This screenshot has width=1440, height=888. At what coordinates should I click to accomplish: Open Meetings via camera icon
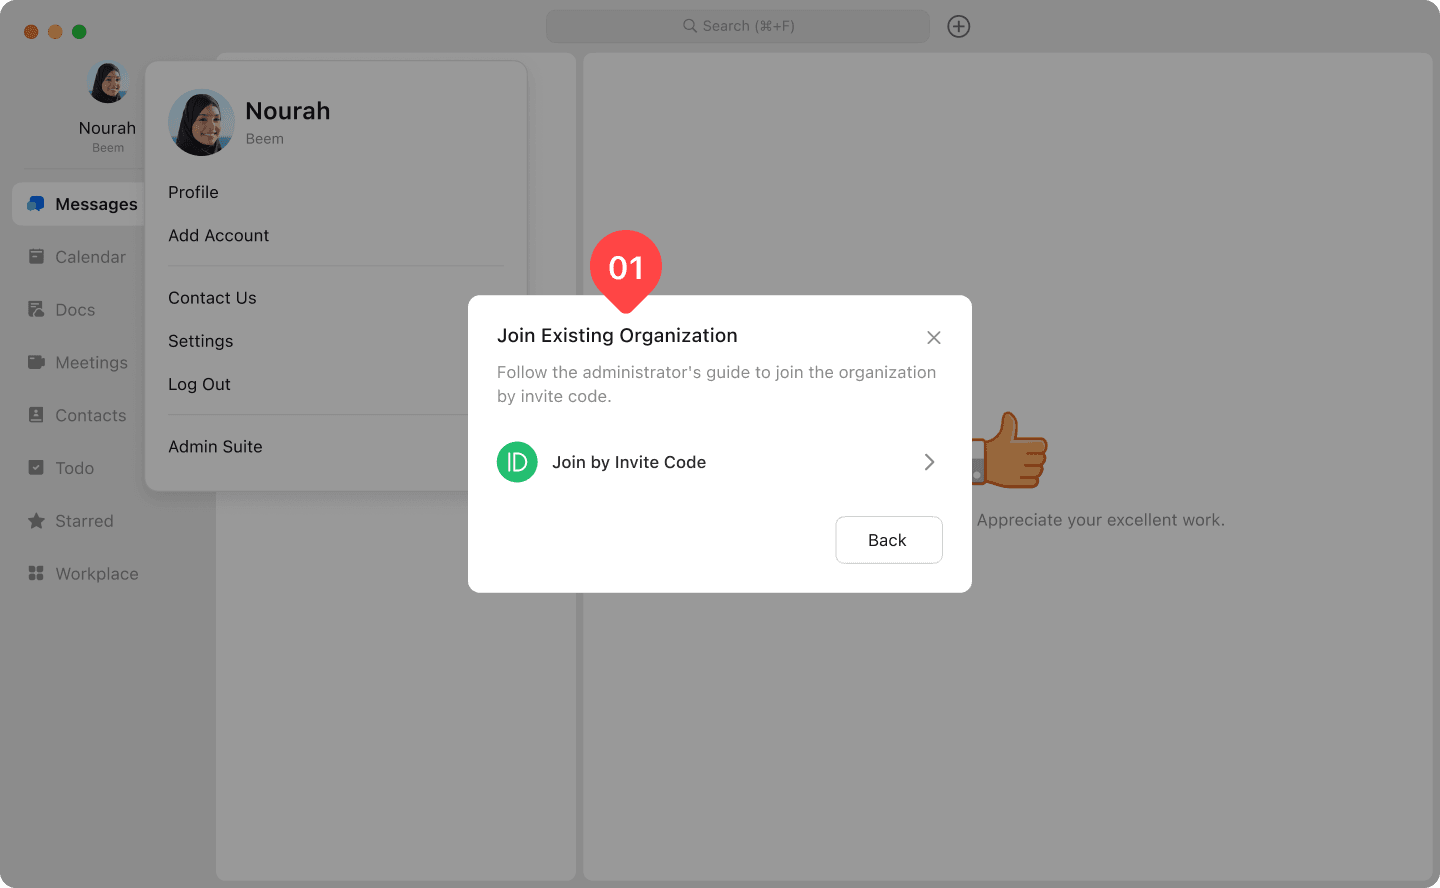pos(36,362)
